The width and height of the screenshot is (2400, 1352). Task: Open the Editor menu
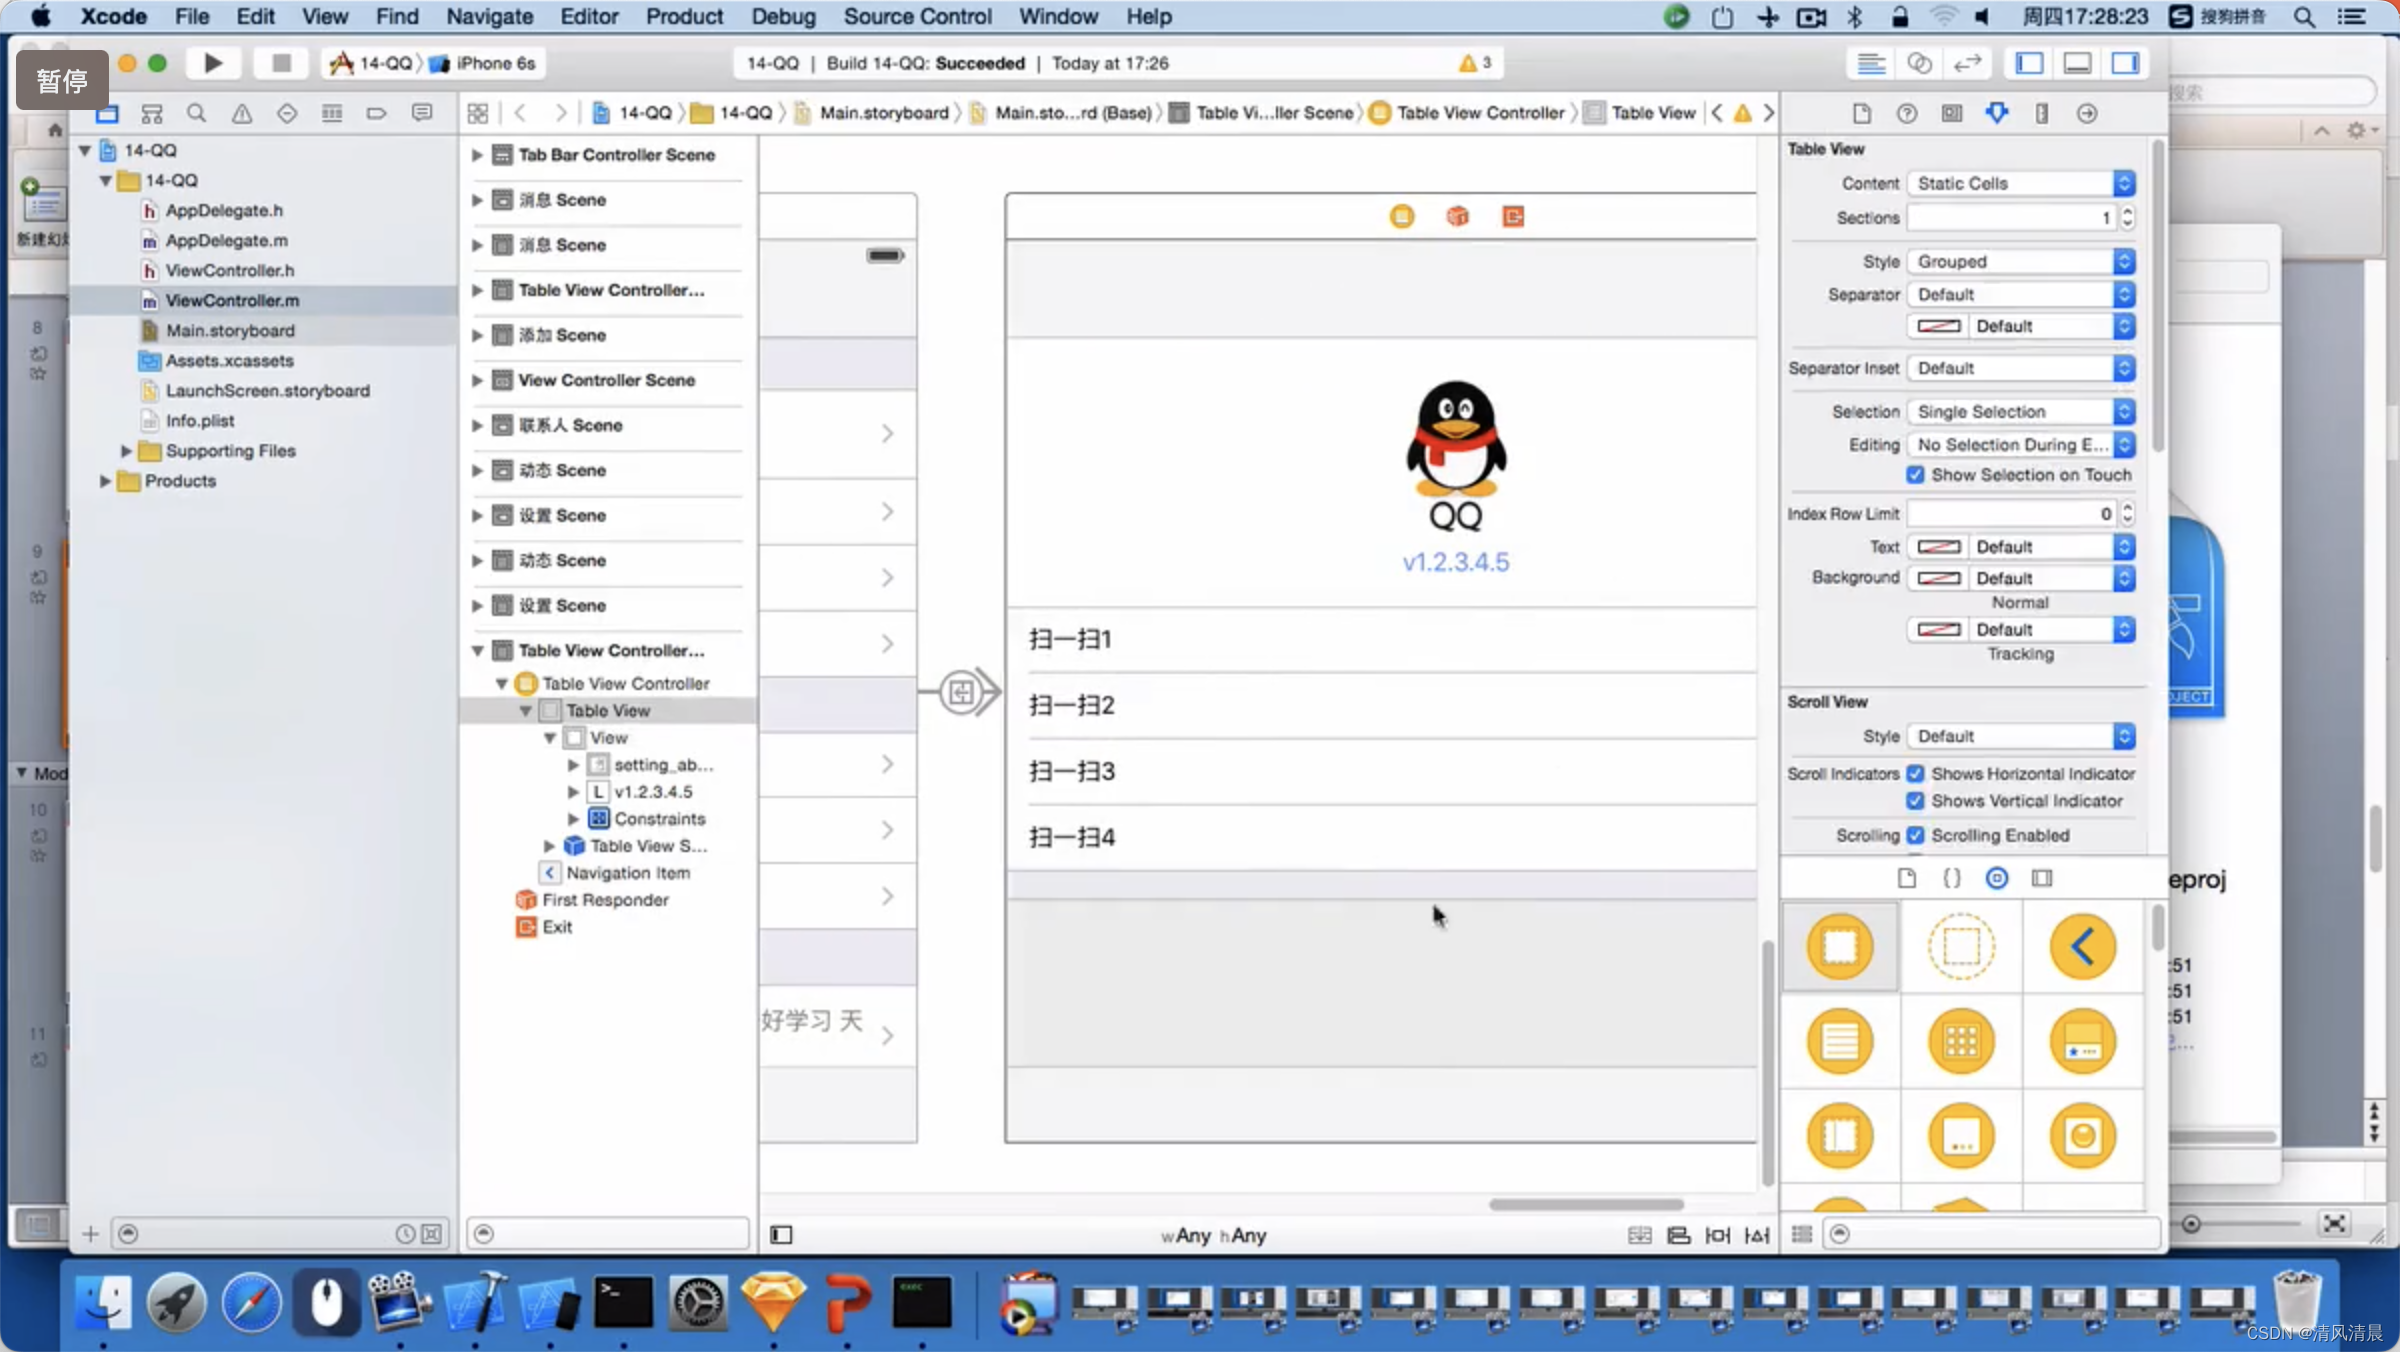[589, 16]
